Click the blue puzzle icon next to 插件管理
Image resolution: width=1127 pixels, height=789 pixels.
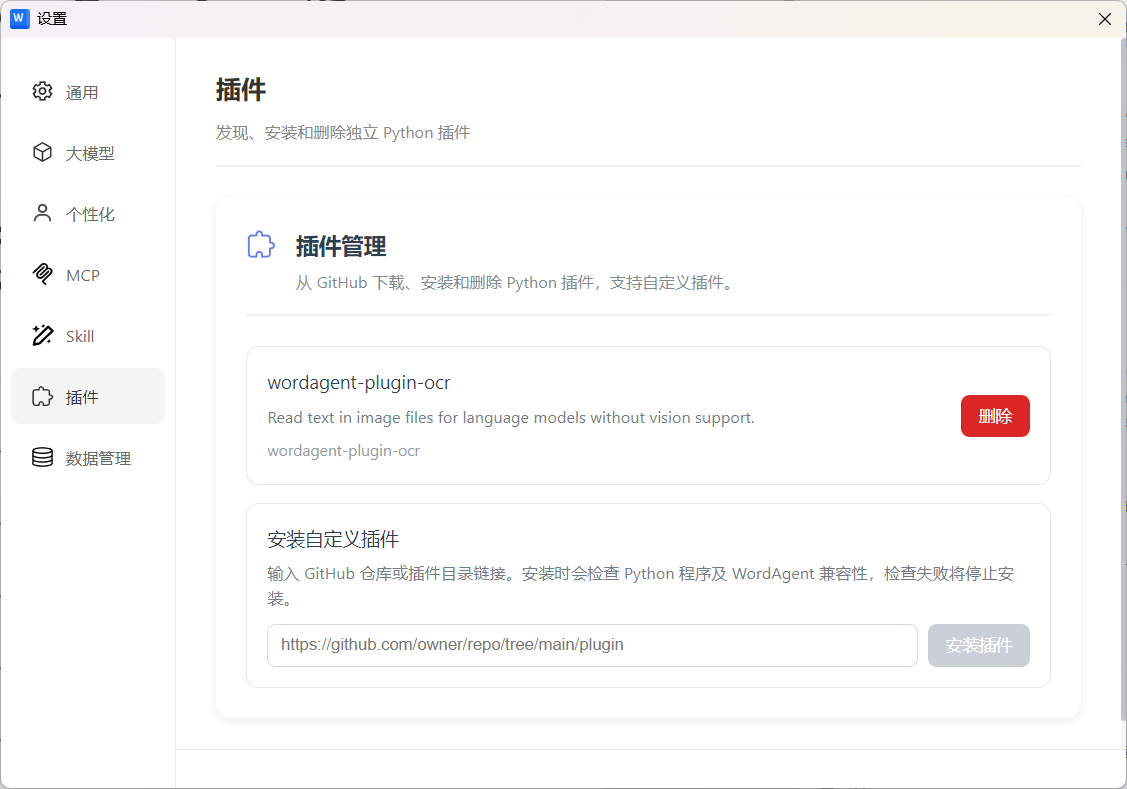point(261,245)
